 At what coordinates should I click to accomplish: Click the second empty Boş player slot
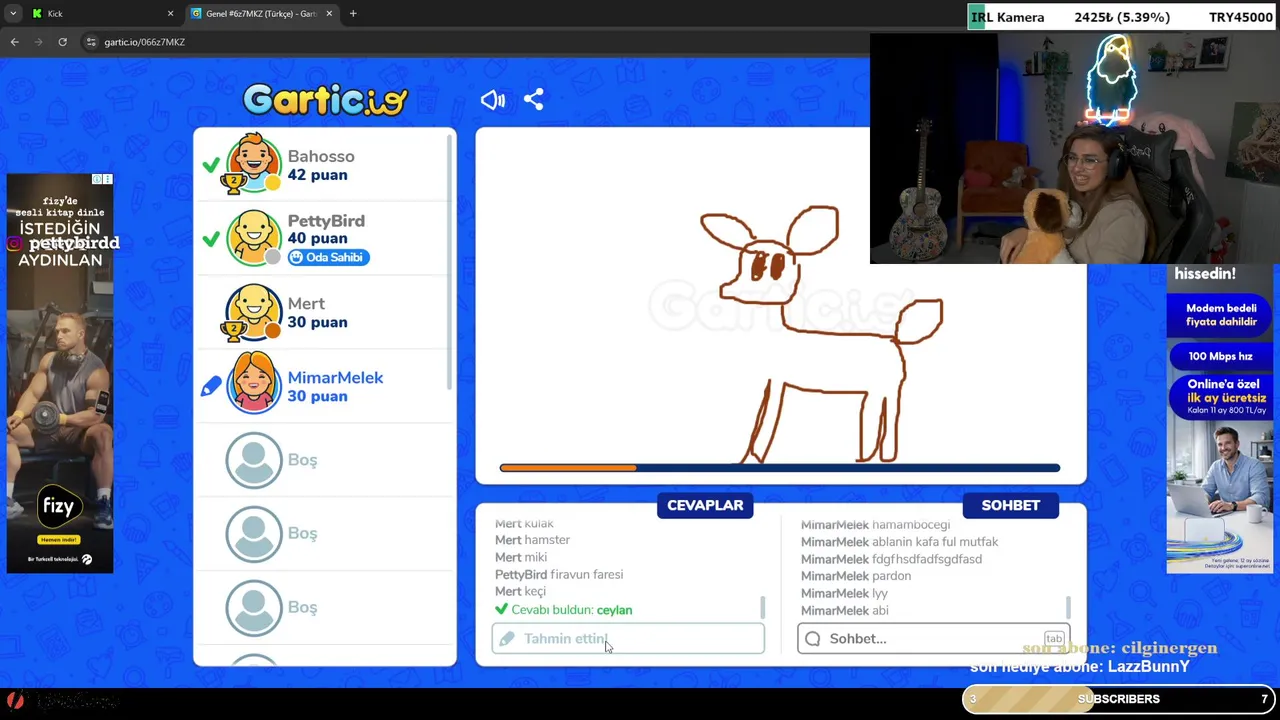(325, 533)
